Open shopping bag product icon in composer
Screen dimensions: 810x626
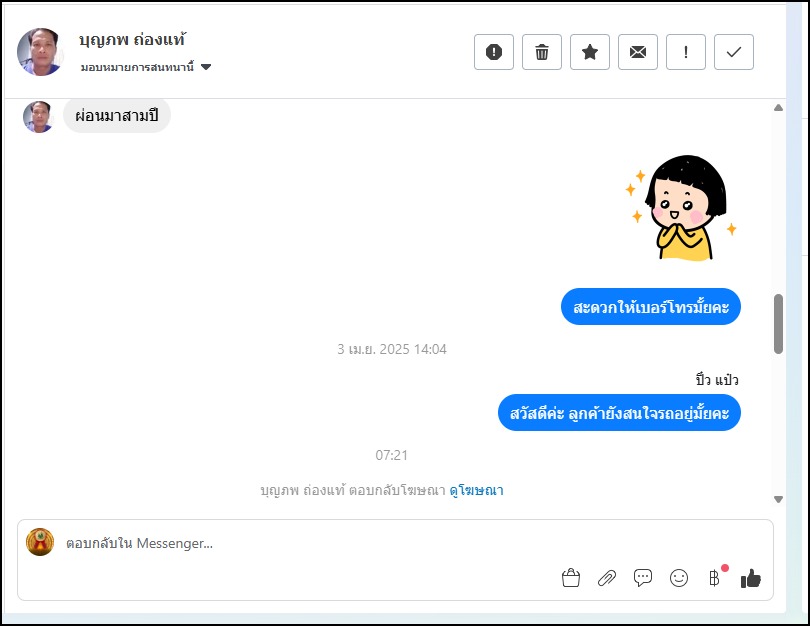click(571, 578)
